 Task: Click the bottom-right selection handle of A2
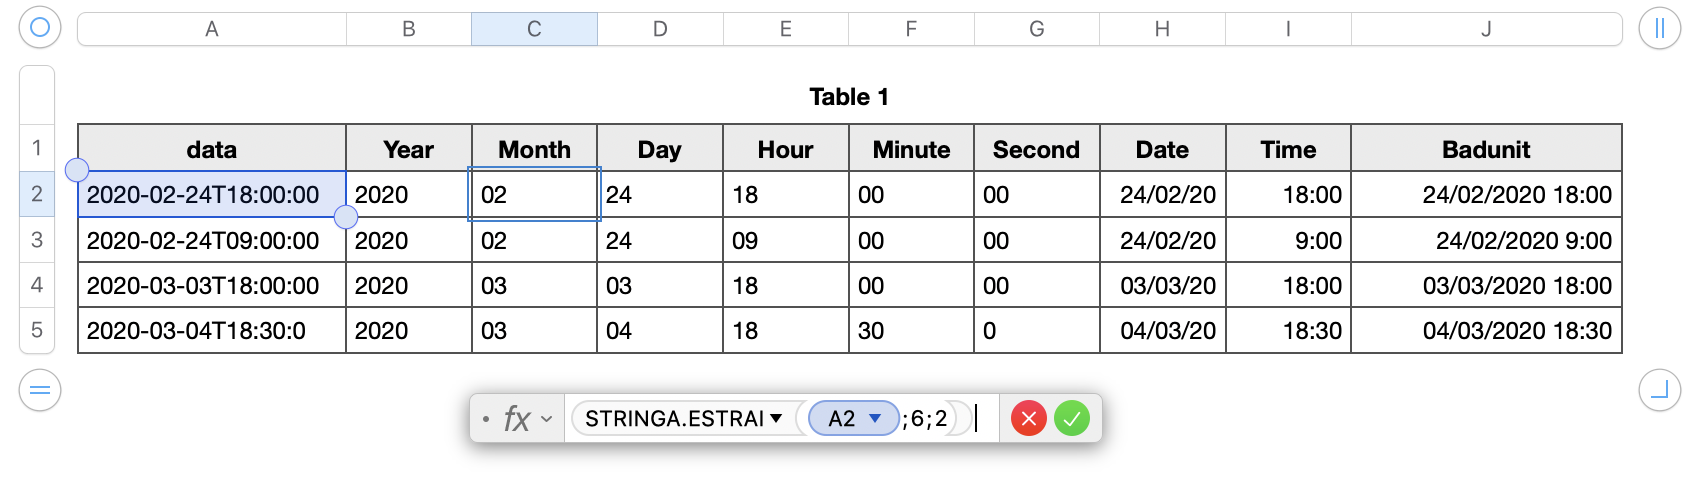point(346,217)
